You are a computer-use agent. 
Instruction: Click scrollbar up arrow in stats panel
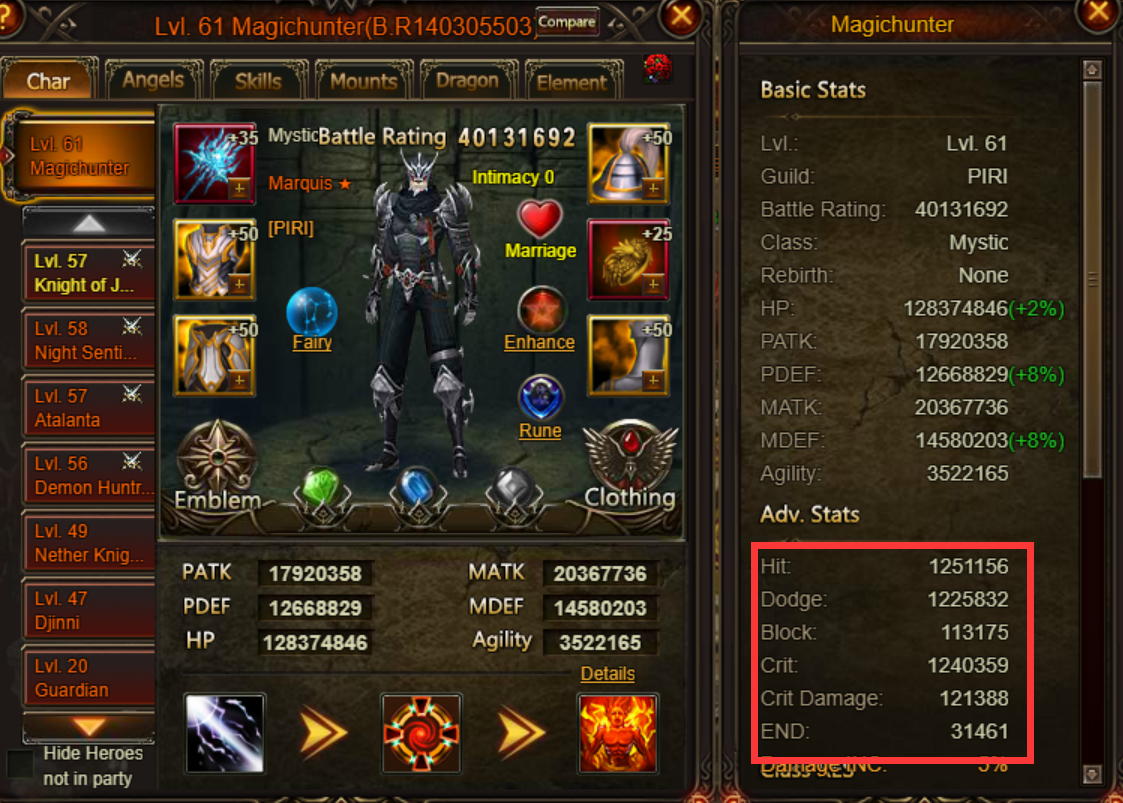click(1091, 69)
